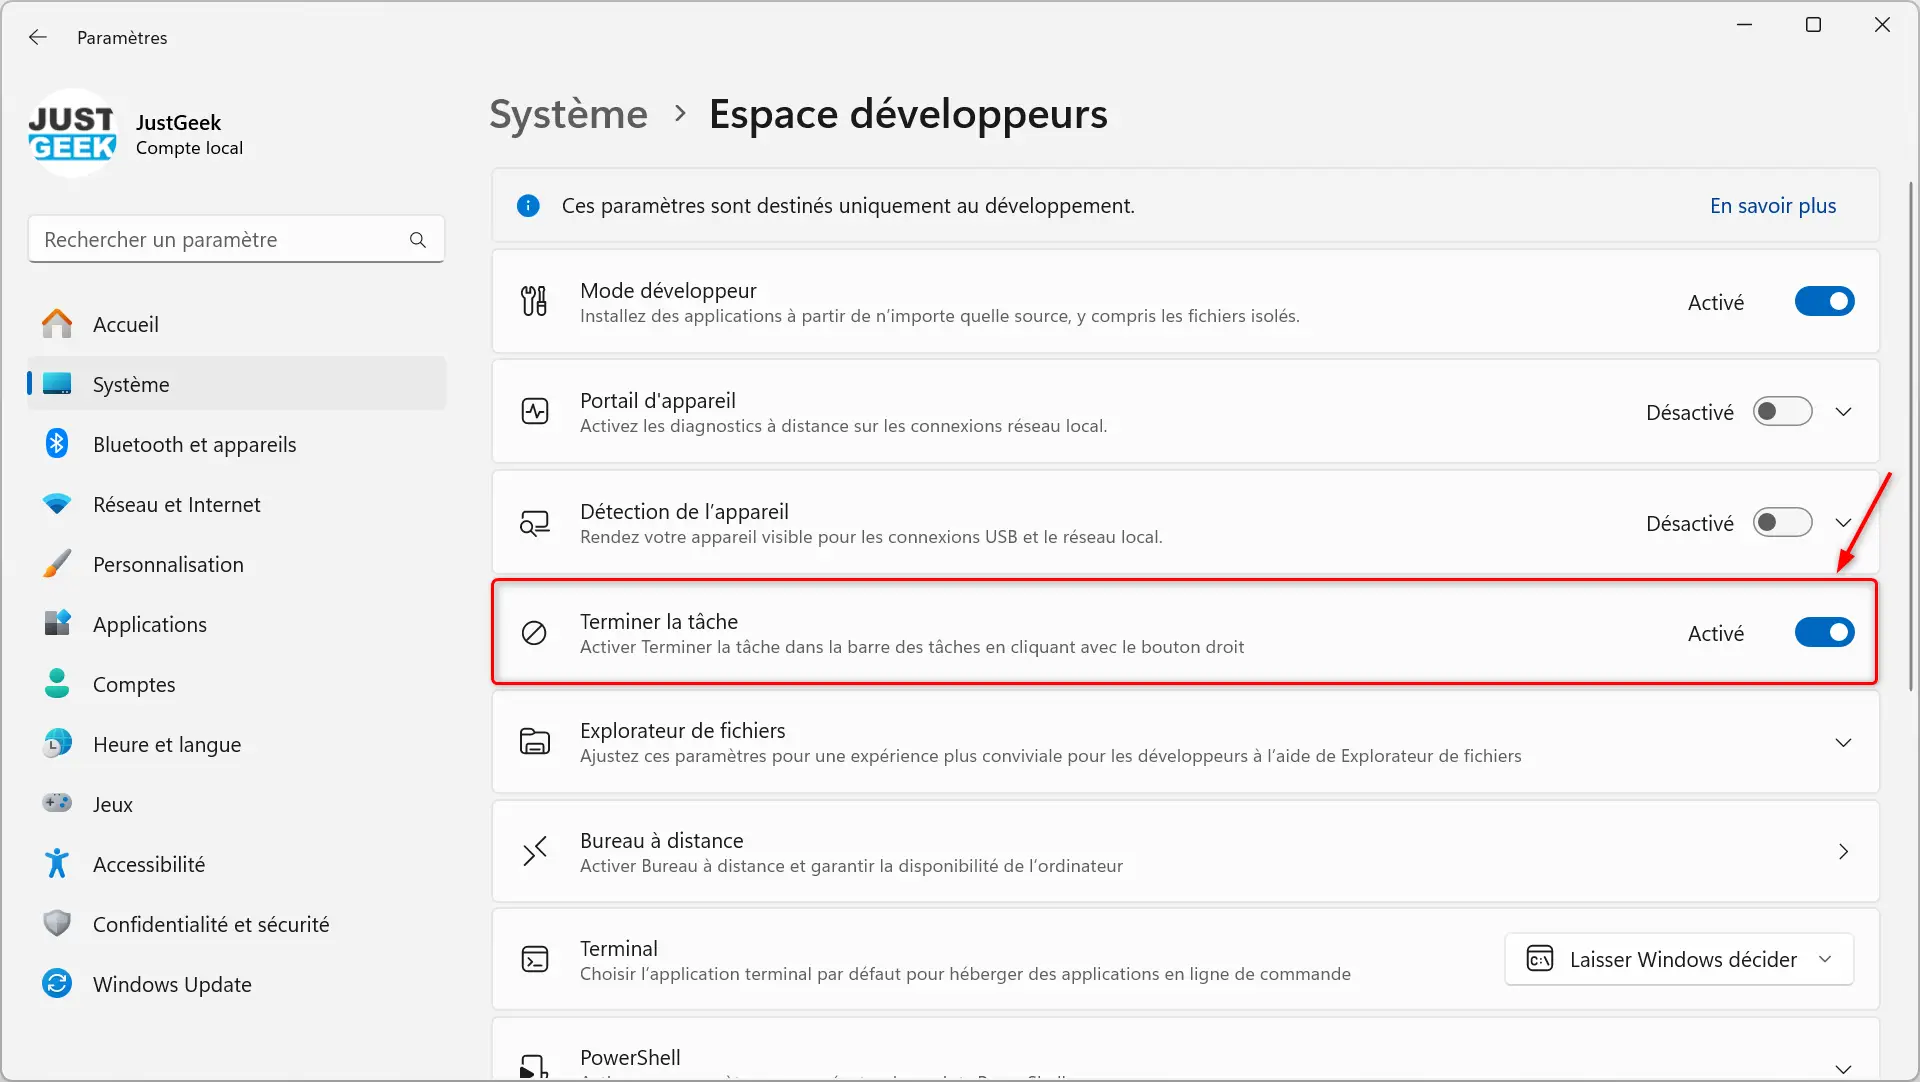Click the Bluetooth icon in sidebar
Image resolution: width=1920 pixels, height=1082 pixels.
[57, 444]
